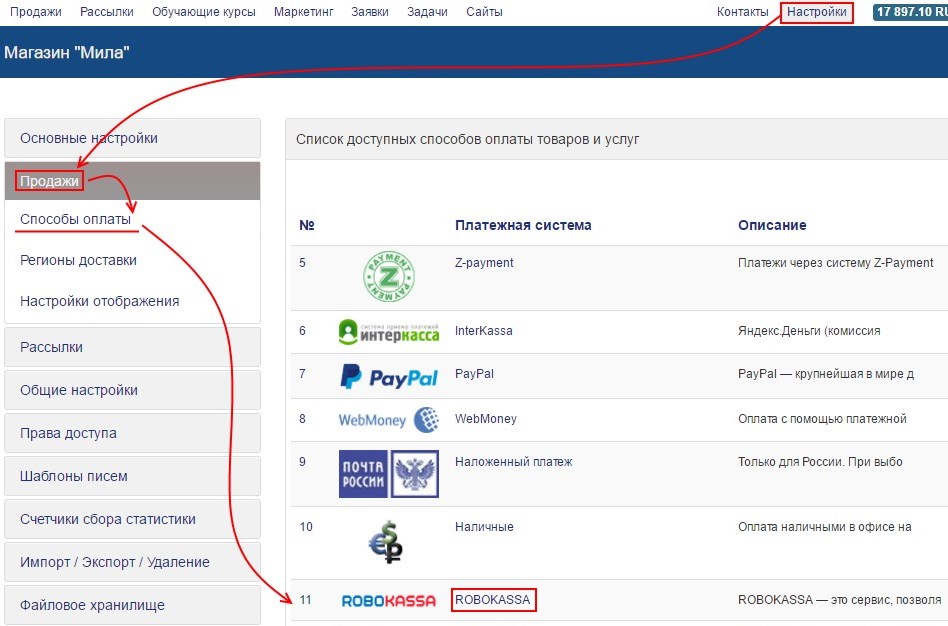Screen dimensions: 948x626
Task: Click the account balance indicator
Action: coord(910,12)
